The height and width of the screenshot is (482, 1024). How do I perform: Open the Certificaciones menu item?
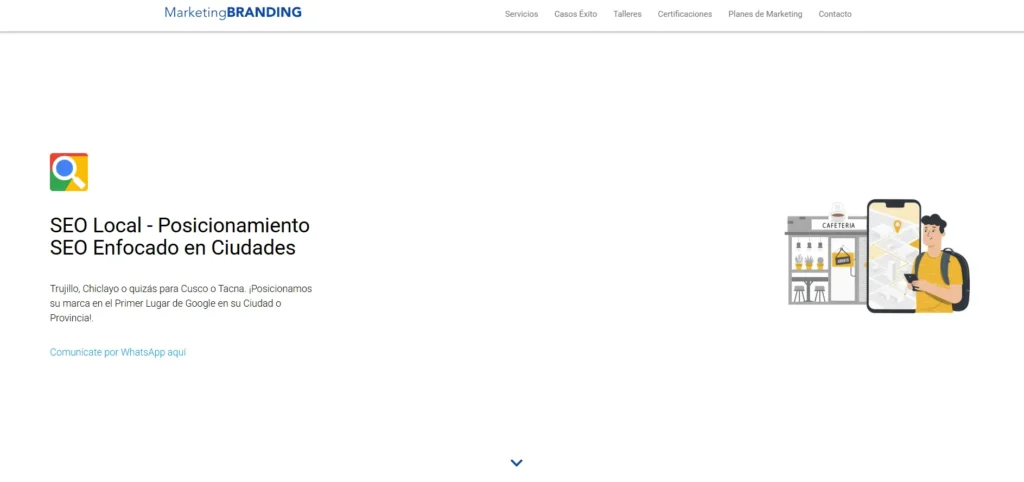(684, 14)
